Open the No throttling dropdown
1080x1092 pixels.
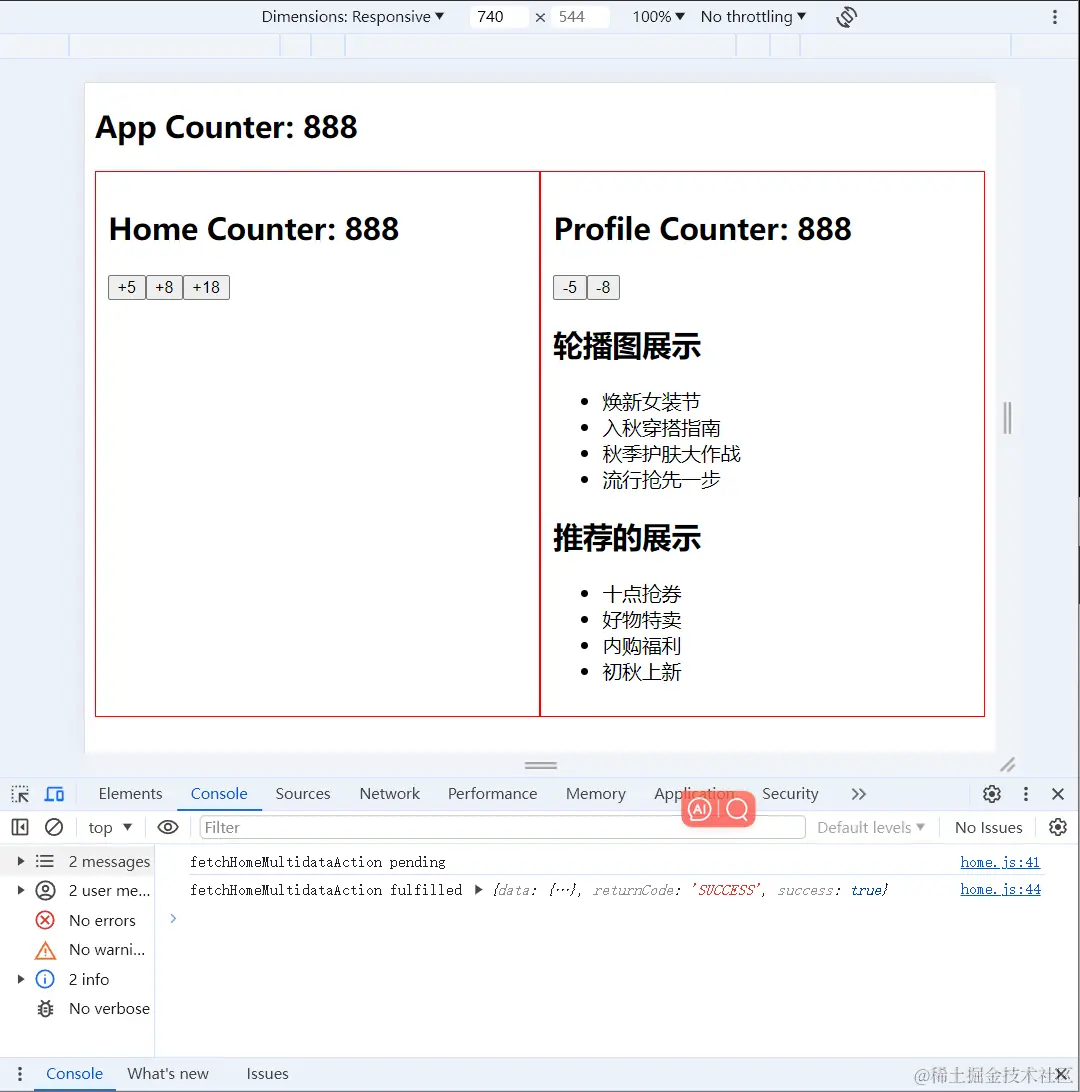(x=753, y=17)
